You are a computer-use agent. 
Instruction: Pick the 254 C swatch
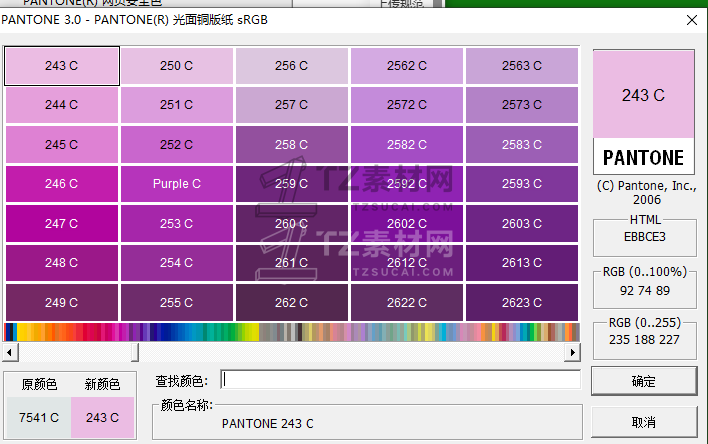[x=177, y=263]
